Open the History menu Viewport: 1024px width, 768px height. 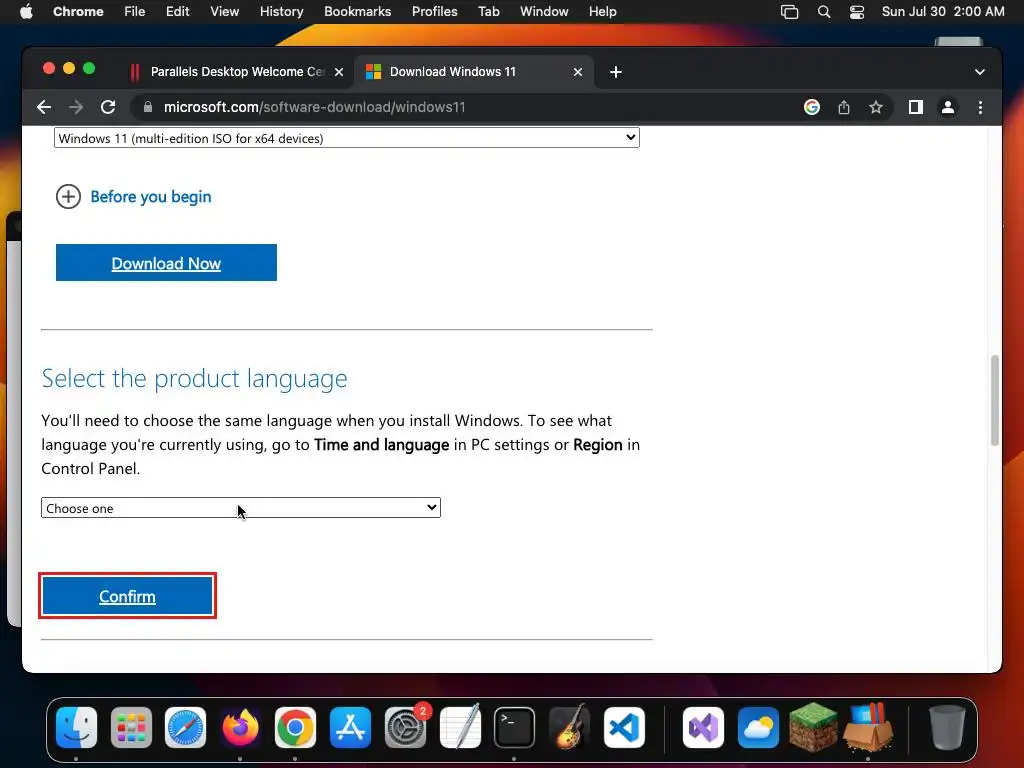(x=281, y=12)
